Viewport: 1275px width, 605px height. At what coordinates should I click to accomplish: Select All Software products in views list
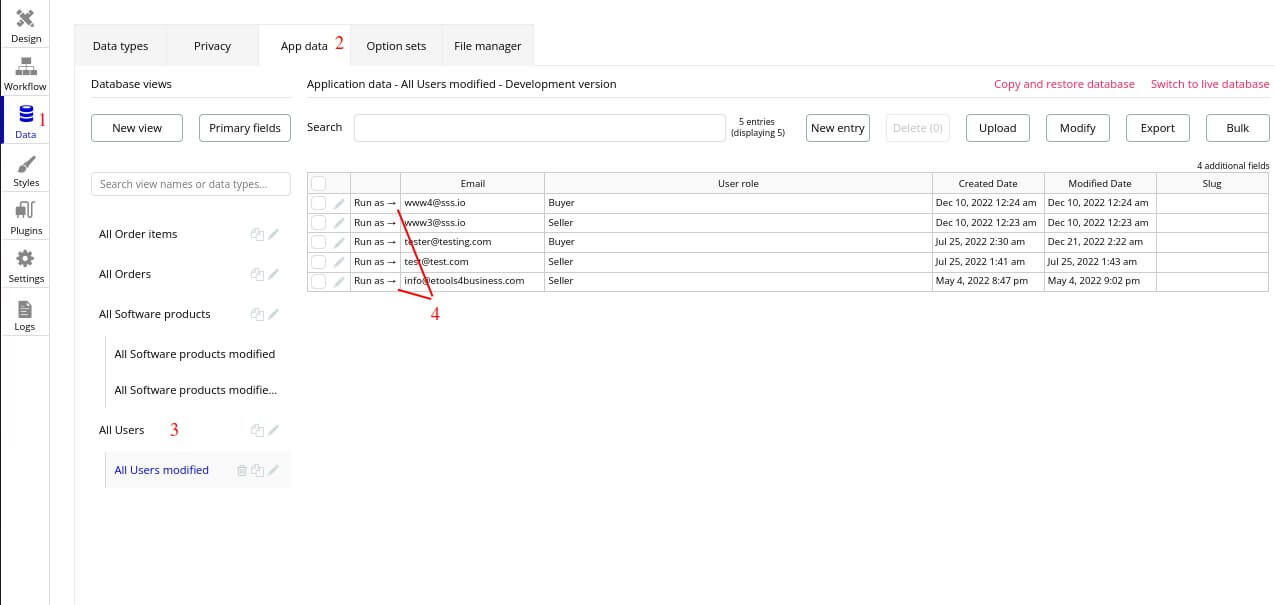click(x=154, y=314)
